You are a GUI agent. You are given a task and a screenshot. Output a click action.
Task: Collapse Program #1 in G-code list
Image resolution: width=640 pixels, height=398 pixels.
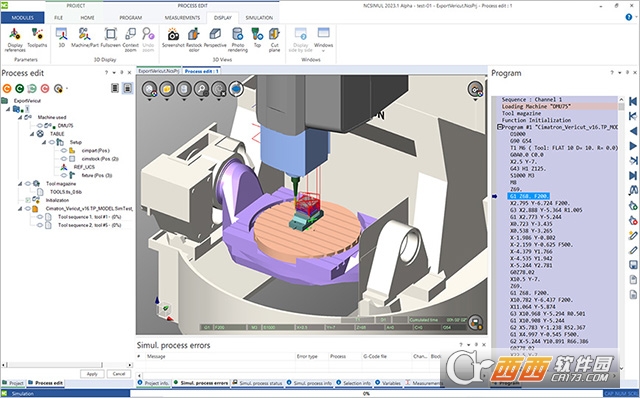tap(499, 127)
